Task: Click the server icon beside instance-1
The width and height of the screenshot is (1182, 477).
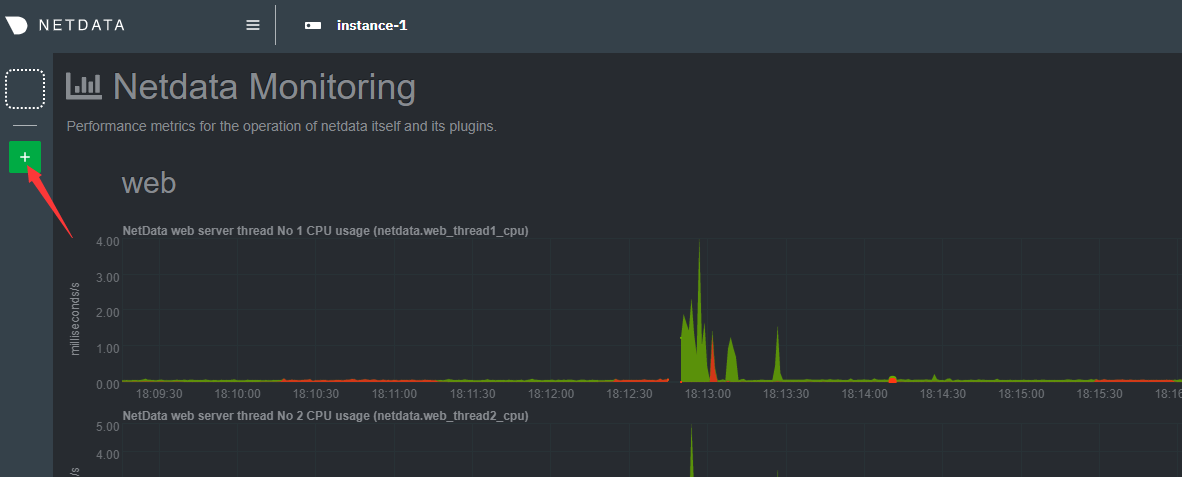Action: coord(313,25)
